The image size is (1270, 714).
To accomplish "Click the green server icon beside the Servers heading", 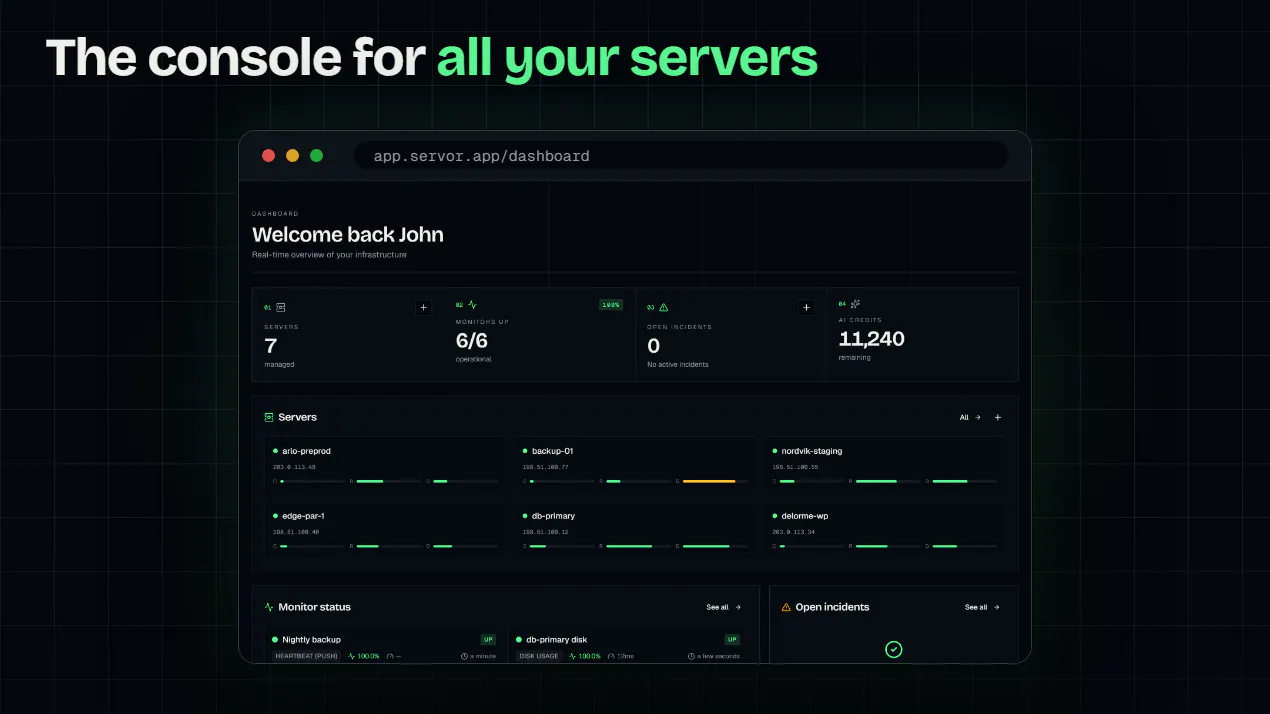I will point(269,417).
